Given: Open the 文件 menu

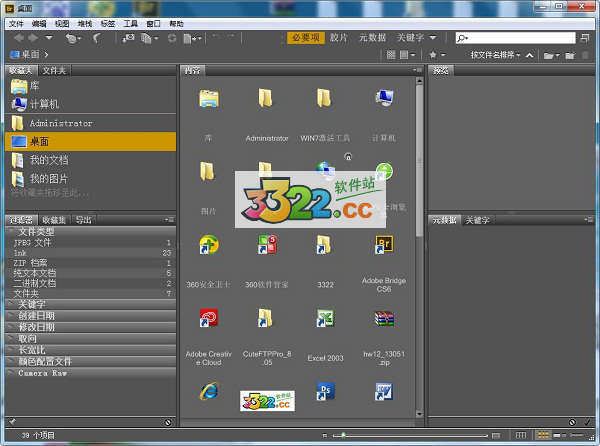Looking at the screenshot, I should click(16, 24).
